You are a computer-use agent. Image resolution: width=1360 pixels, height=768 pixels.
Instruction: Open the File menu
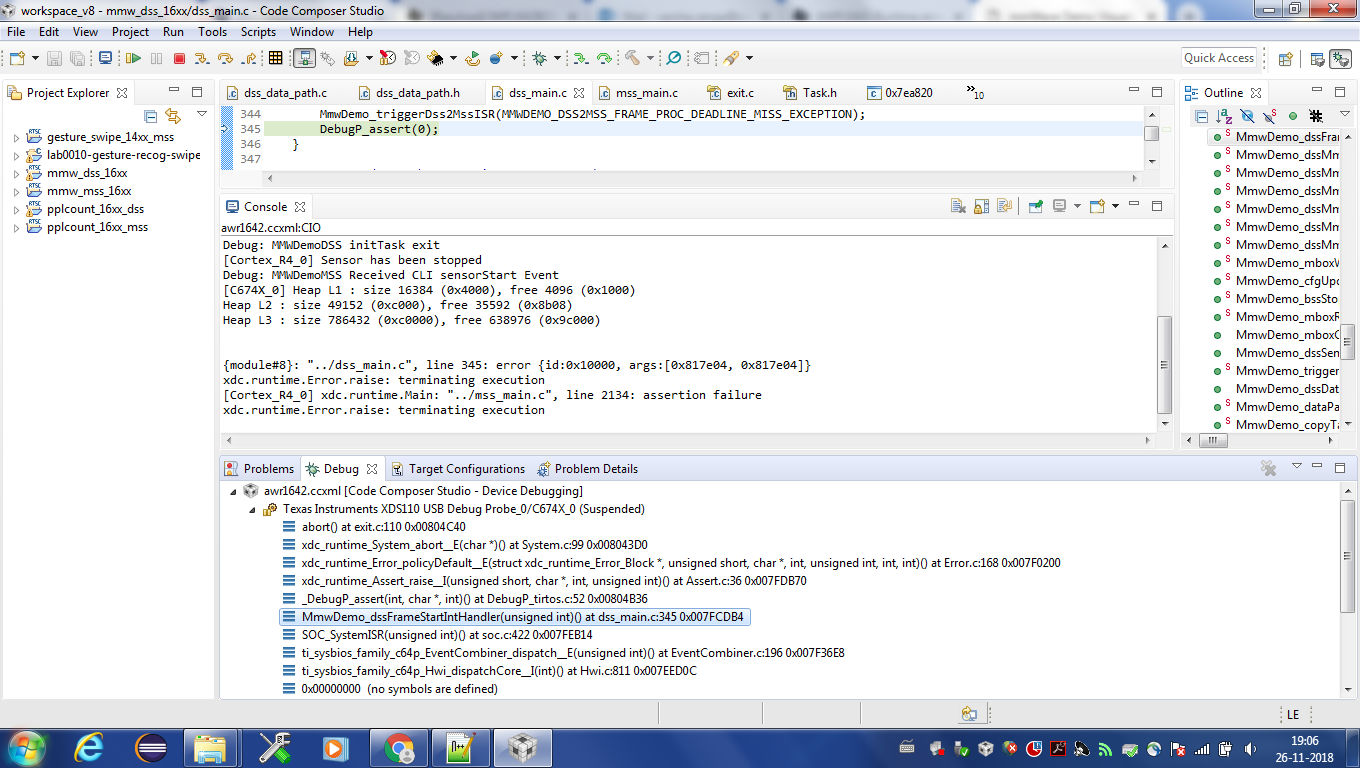point(16,32)
